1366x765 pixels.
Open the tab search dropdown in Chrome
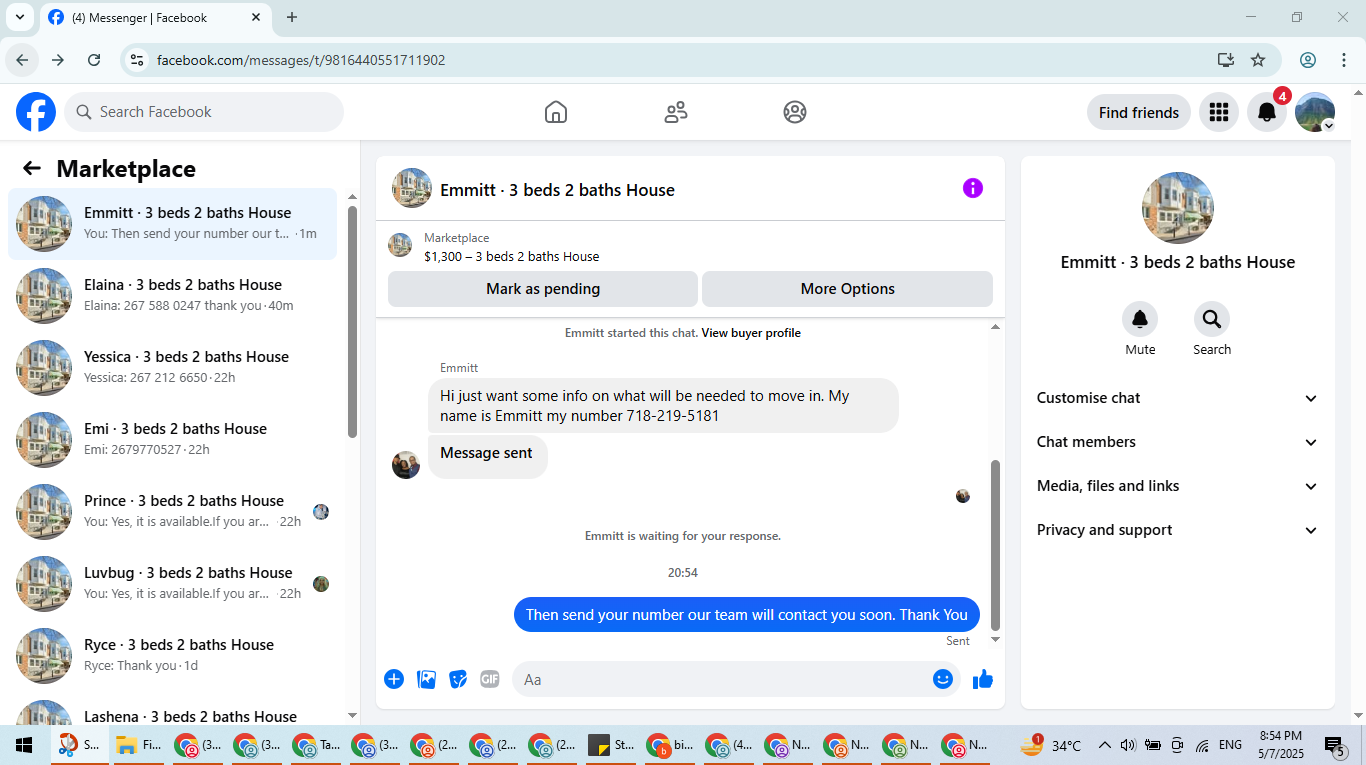coord(19,17)
